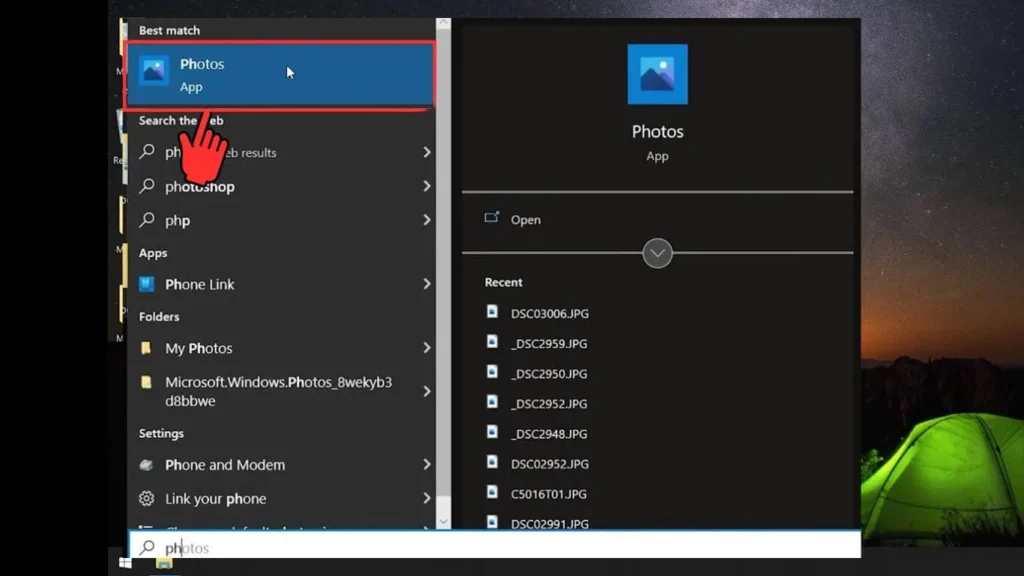This screenshot has height=576, width=1024.
Task: Open recent file _DSC2952.JPG
Action: 549,404
